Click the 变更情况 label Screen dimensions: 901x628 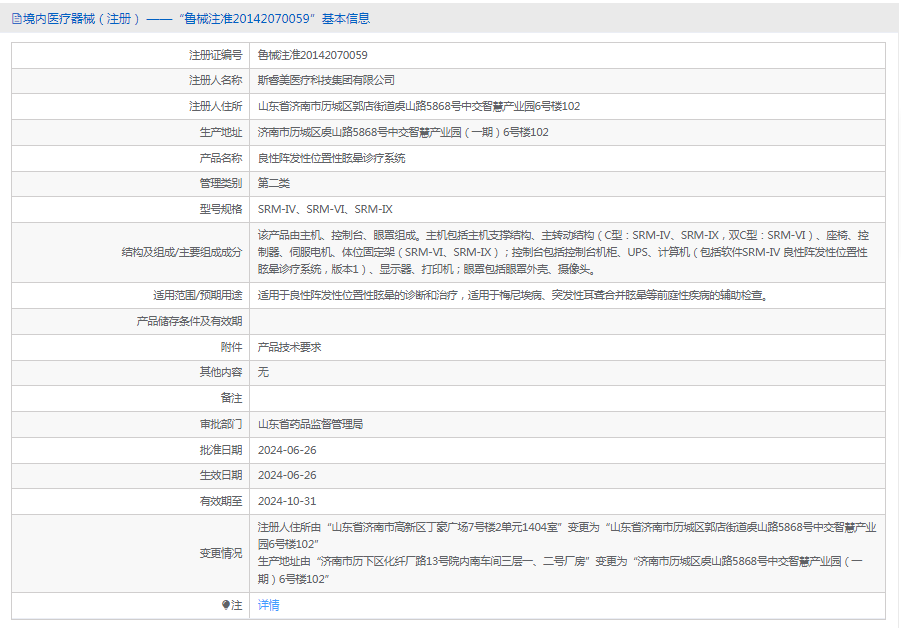(221, 553)
